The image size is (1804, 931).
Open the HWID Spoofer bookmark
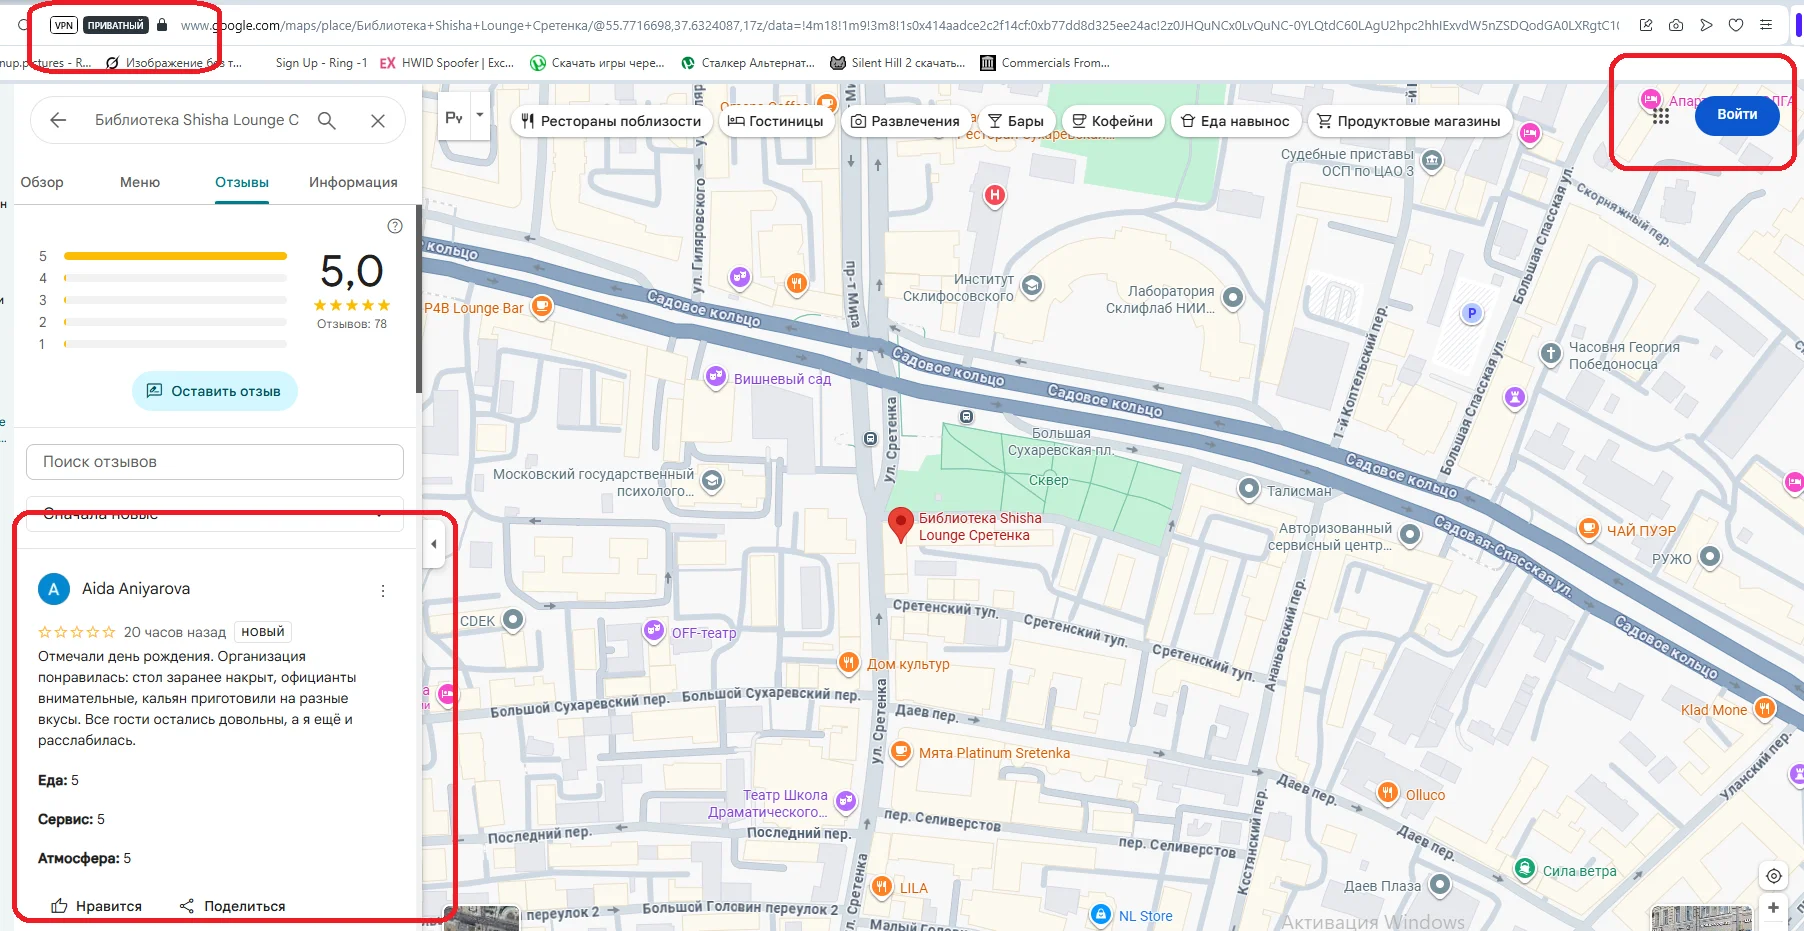pos(447,63)
